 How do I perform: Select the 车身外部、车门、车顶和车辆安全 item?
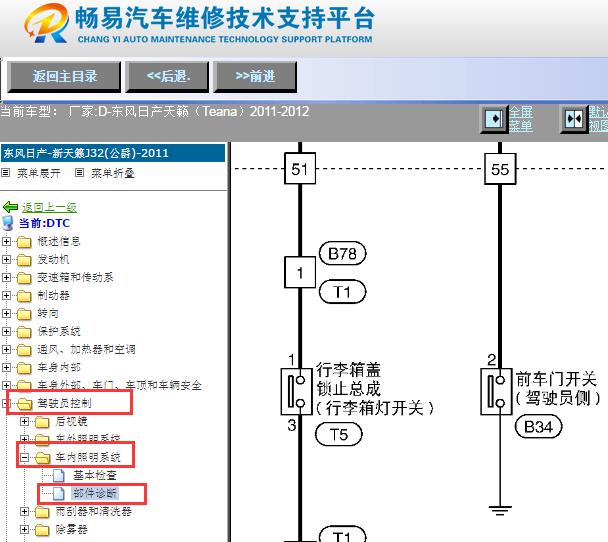[119, 385]
